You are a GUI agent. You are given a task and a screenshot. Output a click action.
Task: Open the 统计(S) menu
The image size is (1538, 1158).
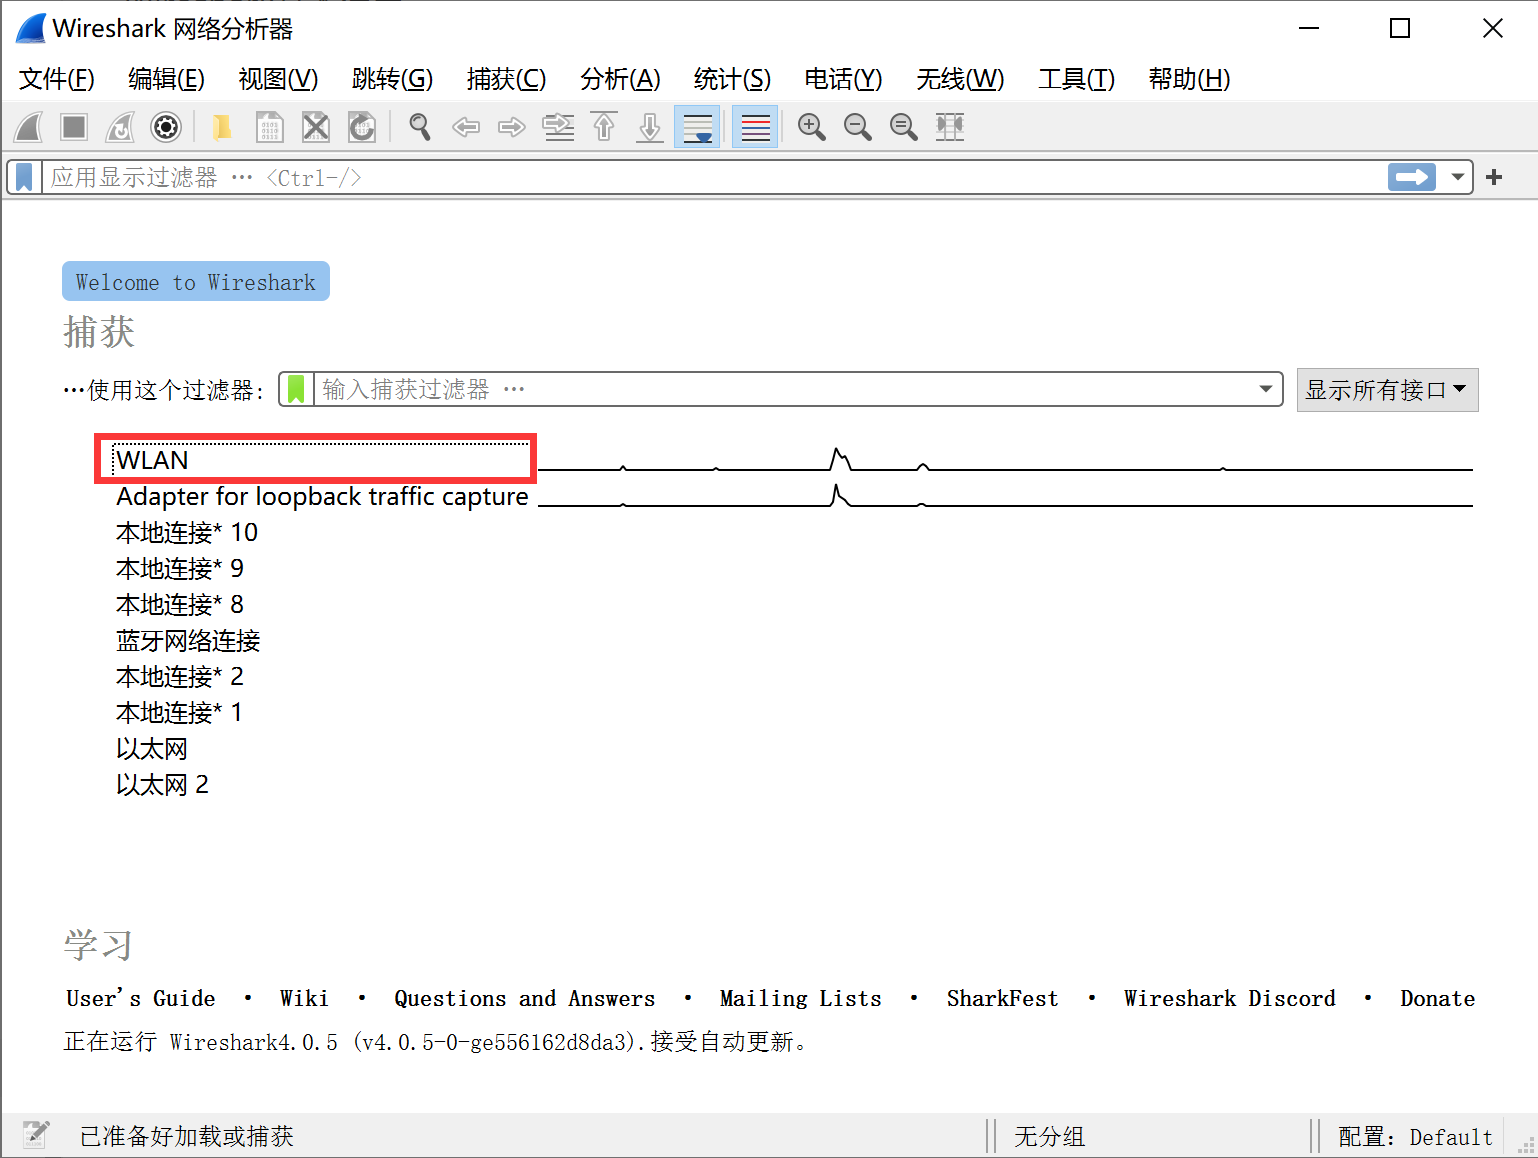tap(732, 79)
